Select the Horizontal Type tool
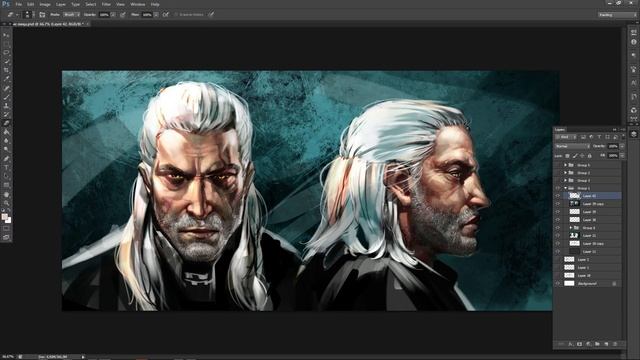 point(6,167)
